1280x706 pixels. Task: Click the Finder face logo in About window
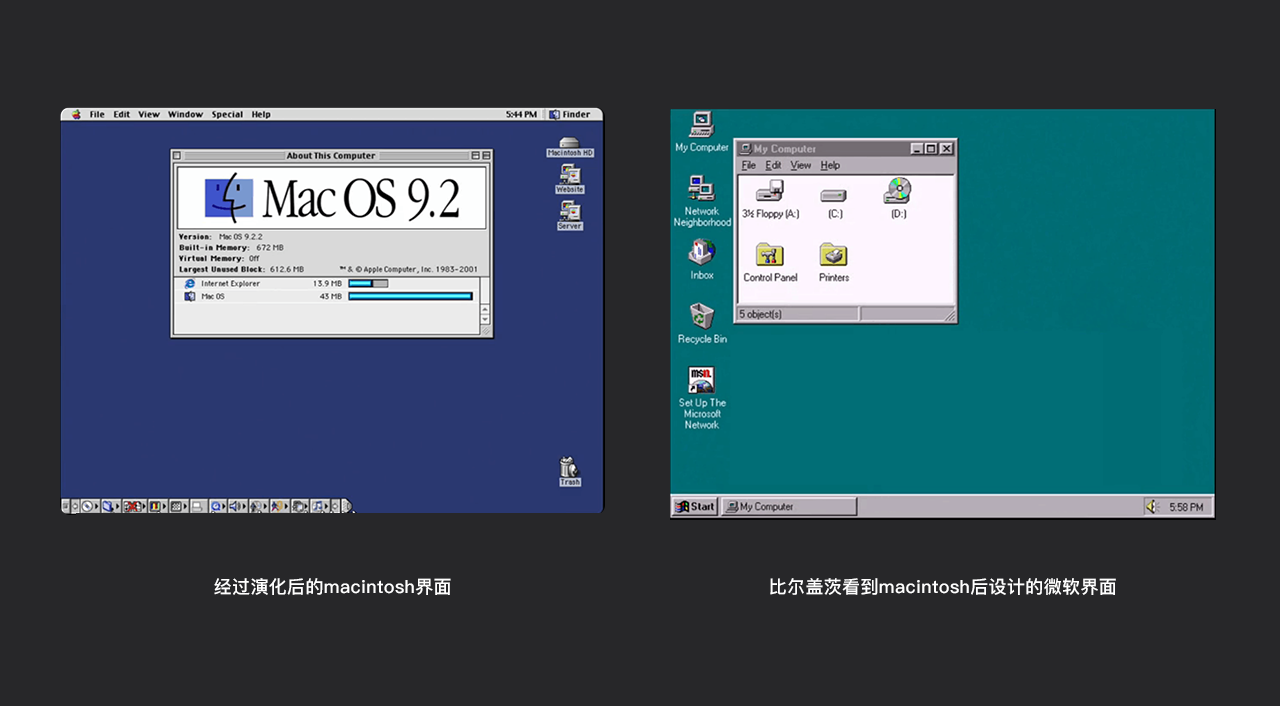pos(229,197)
